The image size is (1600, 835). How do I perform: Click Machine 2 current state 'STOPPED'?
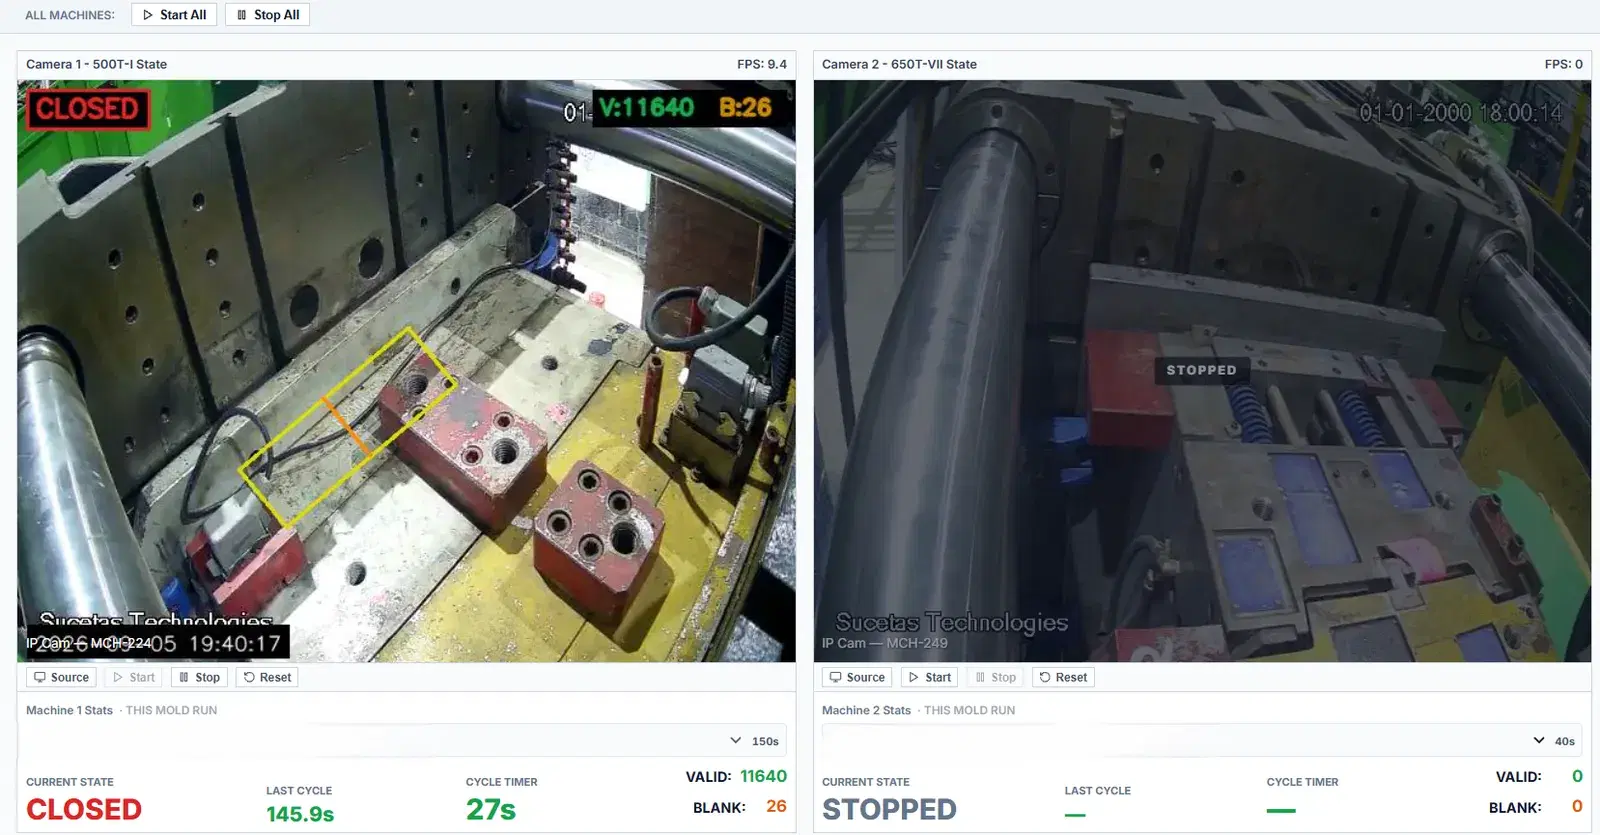[889, 809]
